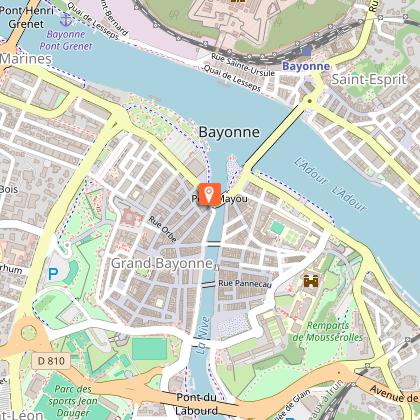The image size is (420, 420).
Task: Click the Saint-Esprit neighborhood label
Action: pyautogui.click(x=369, y=80)
